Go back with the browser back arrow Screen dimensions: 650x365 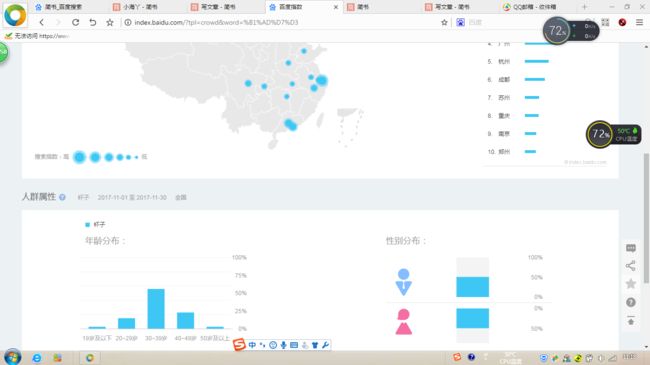41,22
